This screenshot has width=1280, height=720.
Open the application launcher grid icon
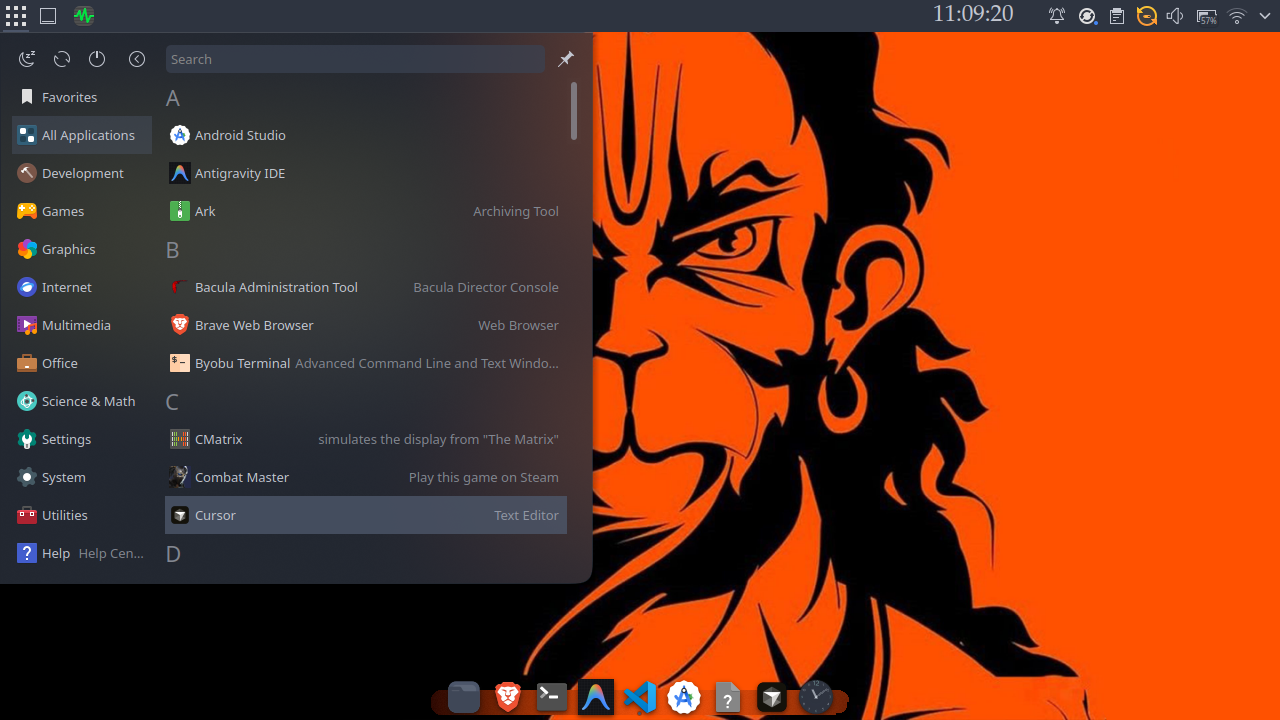pyautogui.click(x=16, y=16)
